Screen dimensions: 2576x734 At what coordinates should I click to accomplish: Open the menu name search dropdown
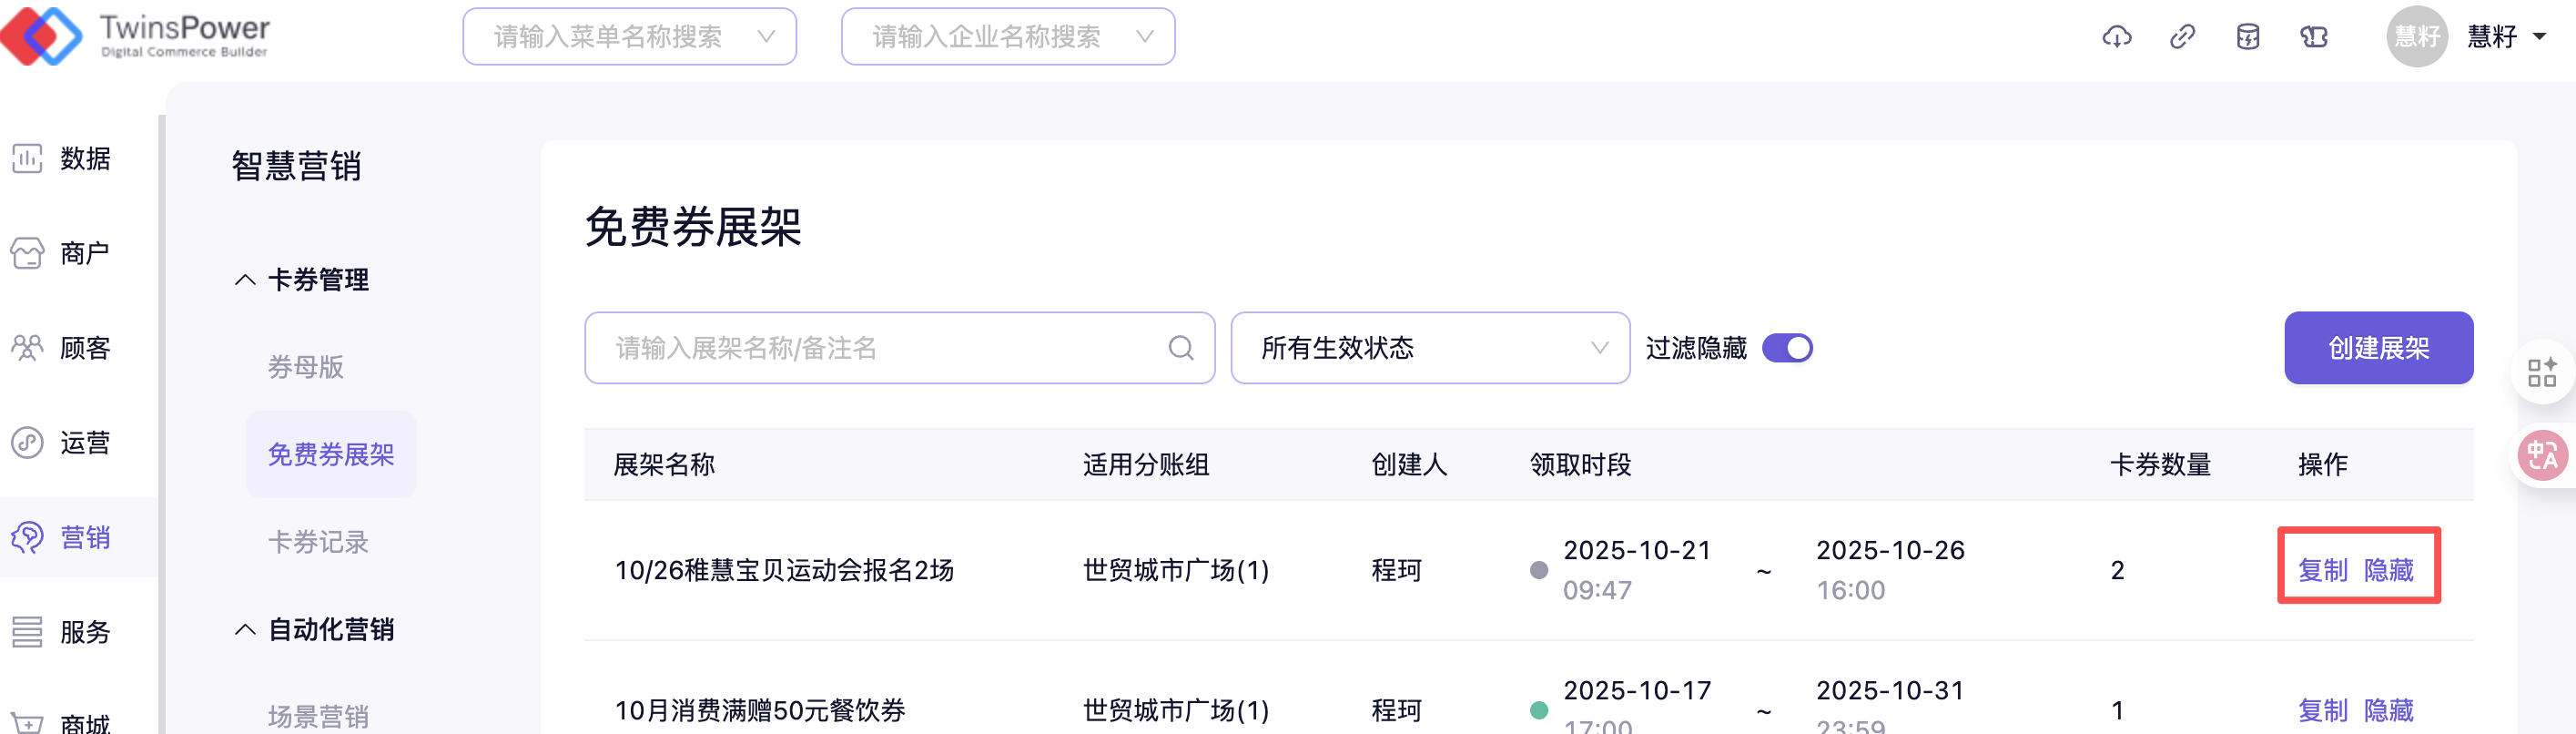(x=629, y=37)
